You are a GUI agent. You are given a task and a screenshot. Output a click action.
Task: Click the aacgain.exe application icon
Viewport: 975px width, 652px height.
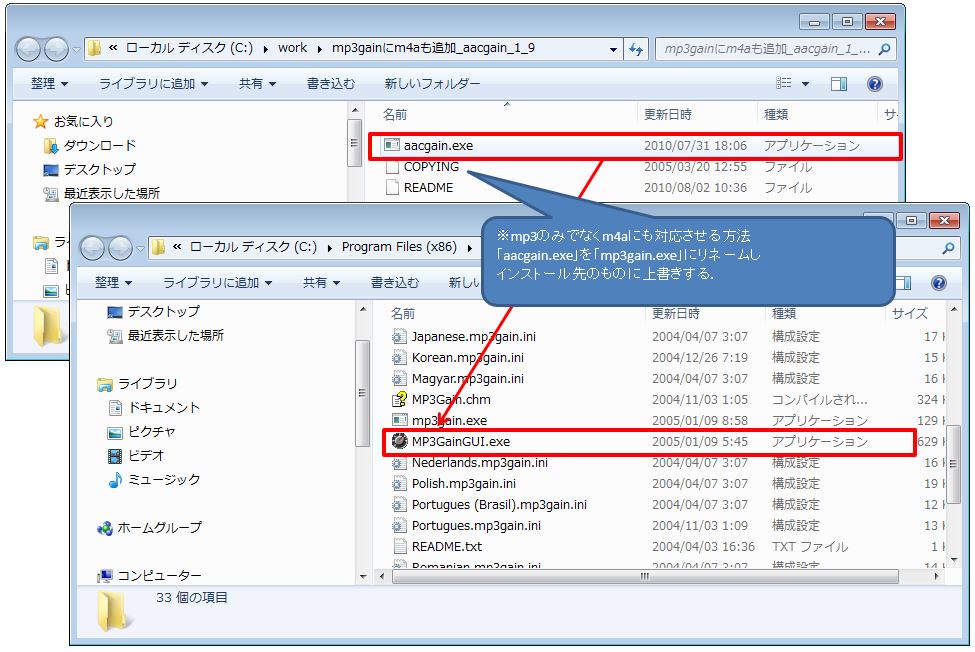392,146
